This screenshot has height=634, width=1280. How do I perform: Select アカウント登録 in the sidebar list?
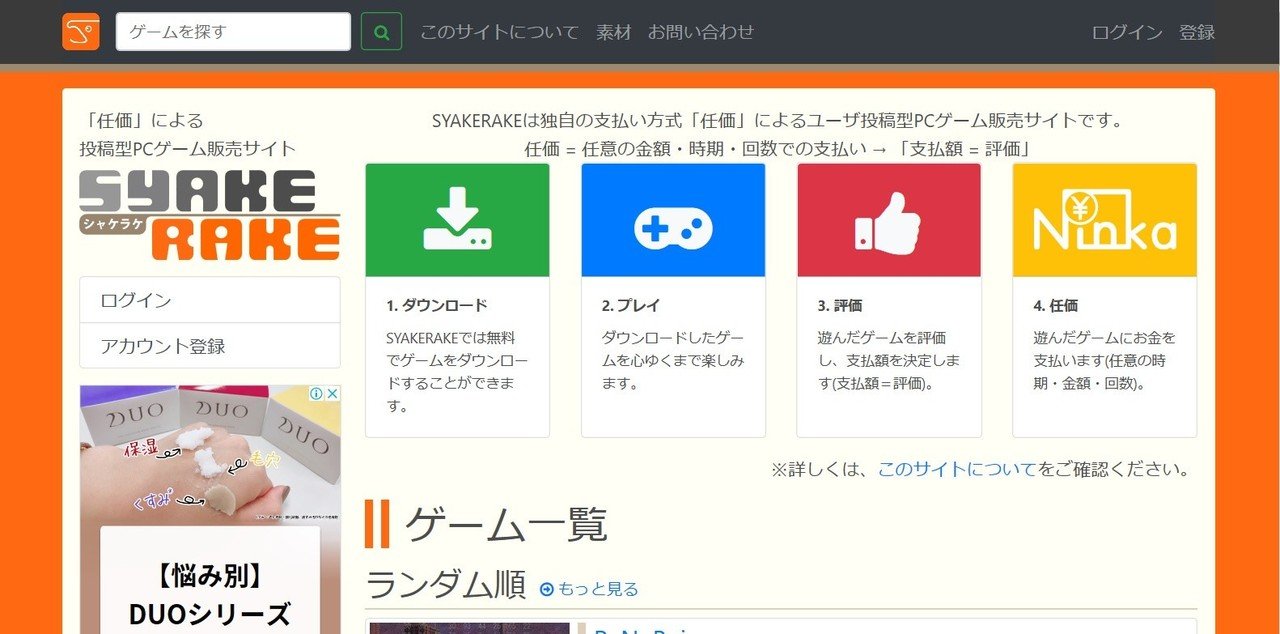pyautogui.click(x=210, y=346)
